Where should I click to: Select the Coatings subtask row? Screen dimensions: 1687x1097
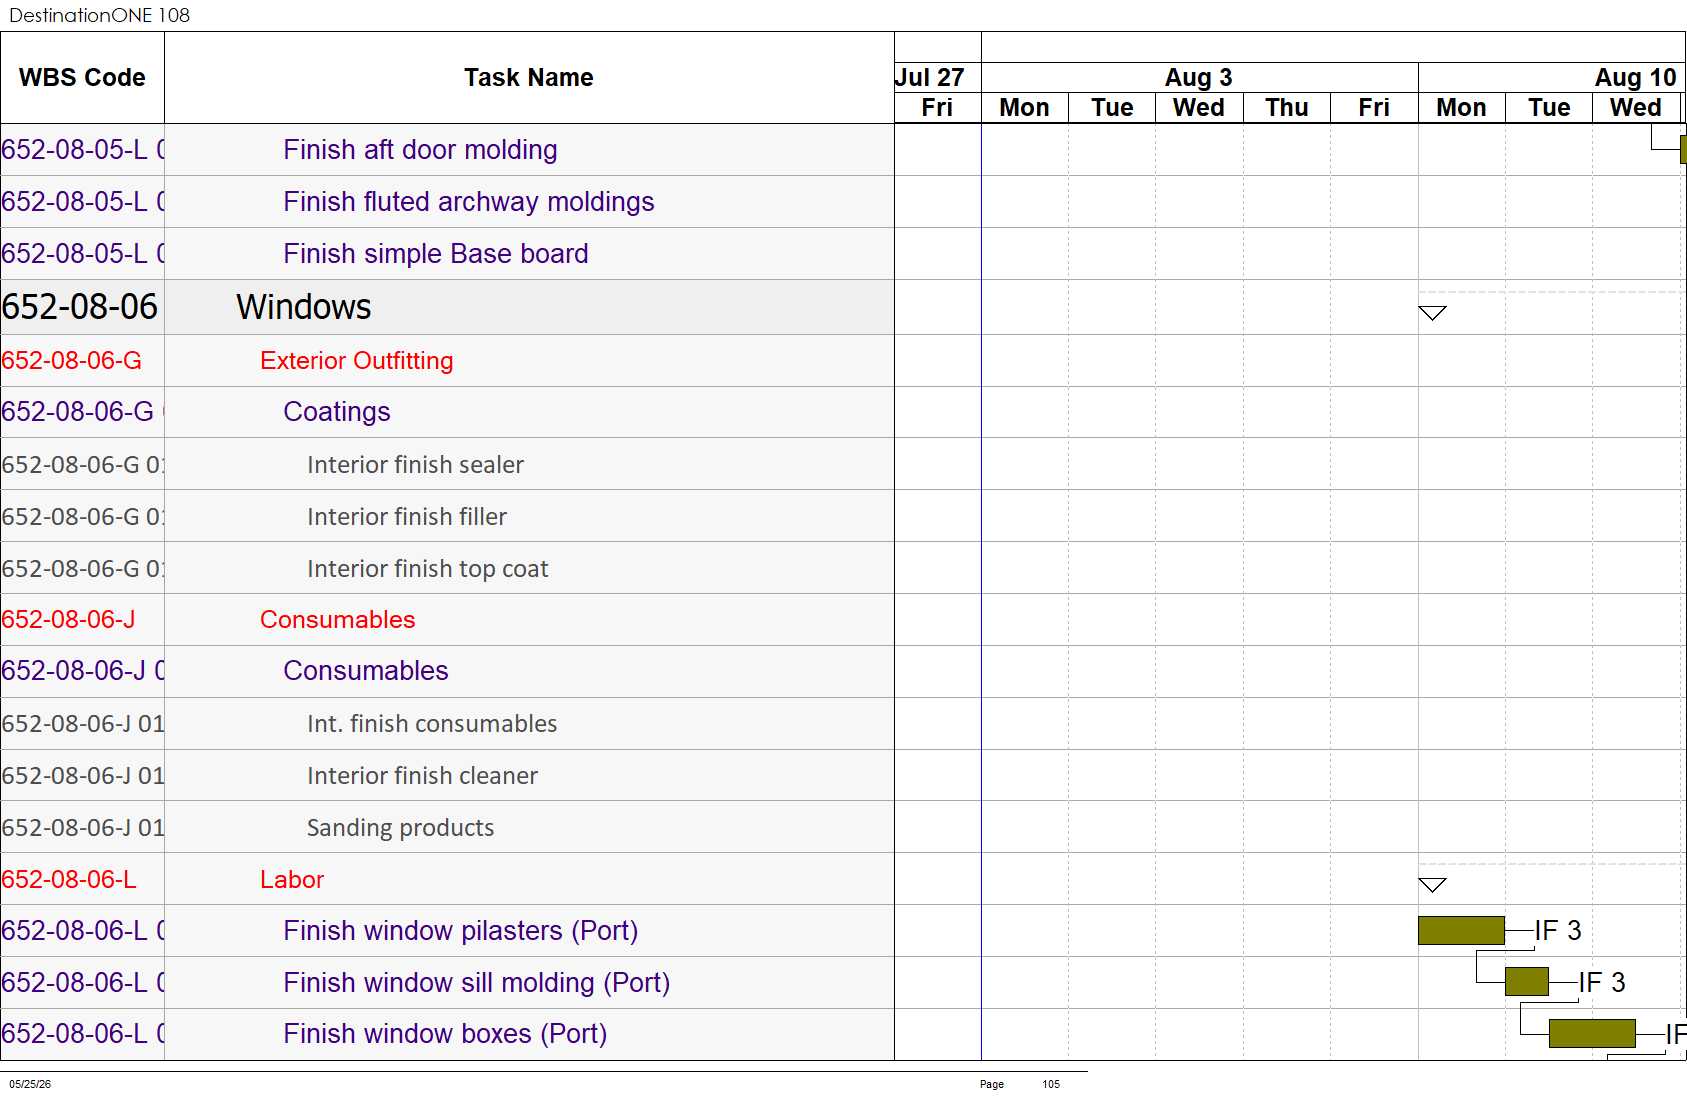(x=447, y=412)
